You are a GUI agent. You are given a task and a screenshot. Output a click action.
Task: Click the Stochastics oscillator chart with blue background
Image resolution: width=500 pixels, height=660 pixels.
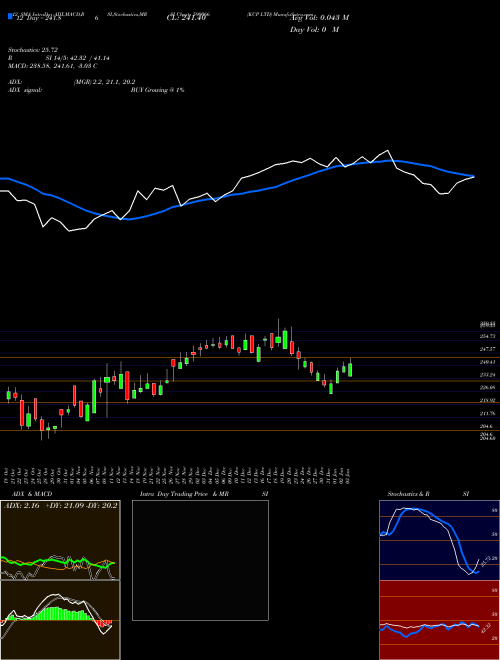439,540
